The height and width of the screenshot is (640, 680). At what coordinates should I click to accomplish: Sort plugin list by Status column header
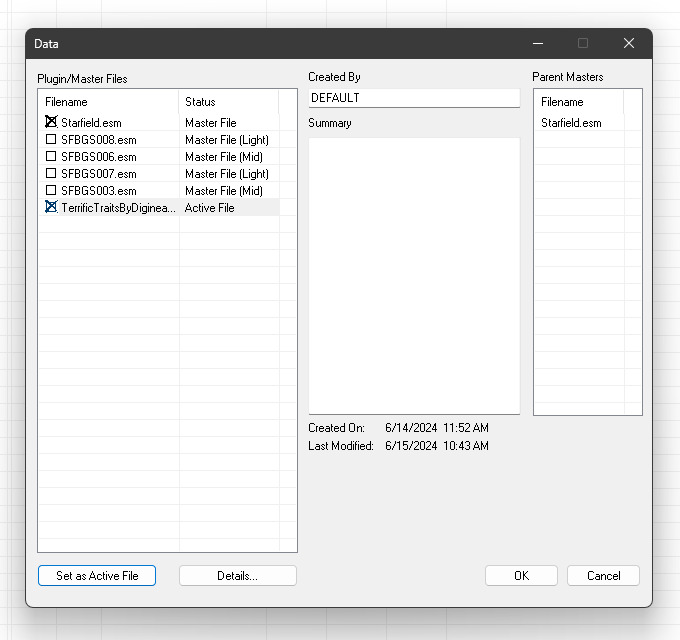[x=229, y=102]
